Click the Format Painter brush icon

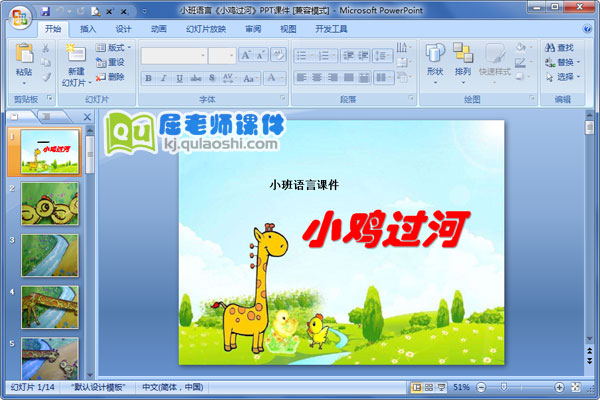click(46, 77)
